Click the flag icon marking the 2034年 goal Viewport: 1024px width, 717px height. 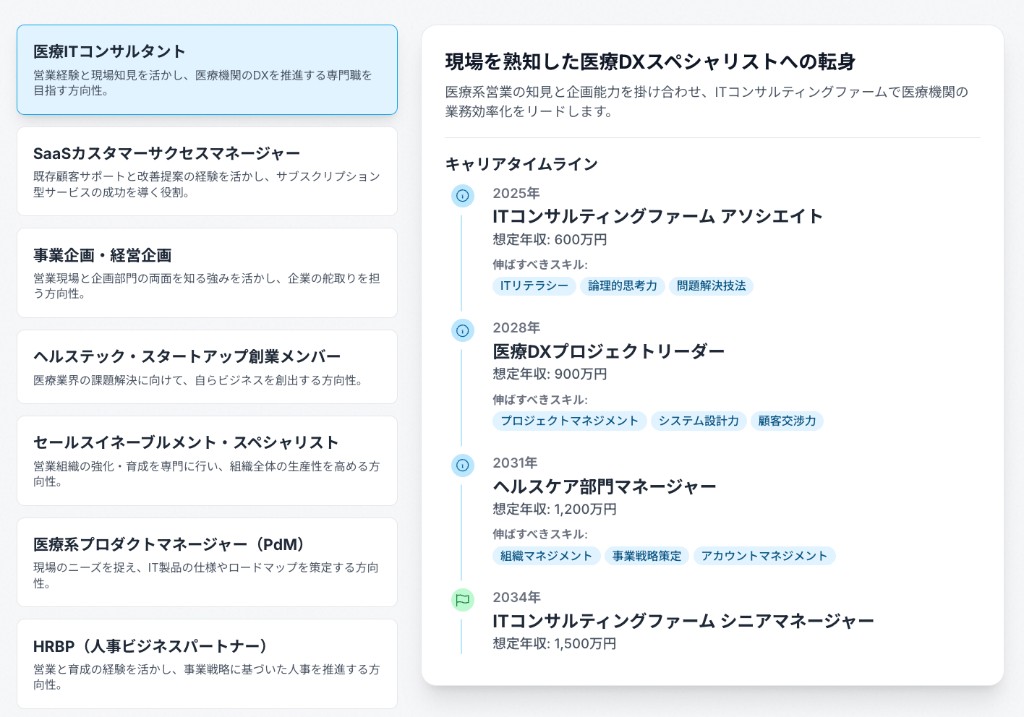(460, 597)
